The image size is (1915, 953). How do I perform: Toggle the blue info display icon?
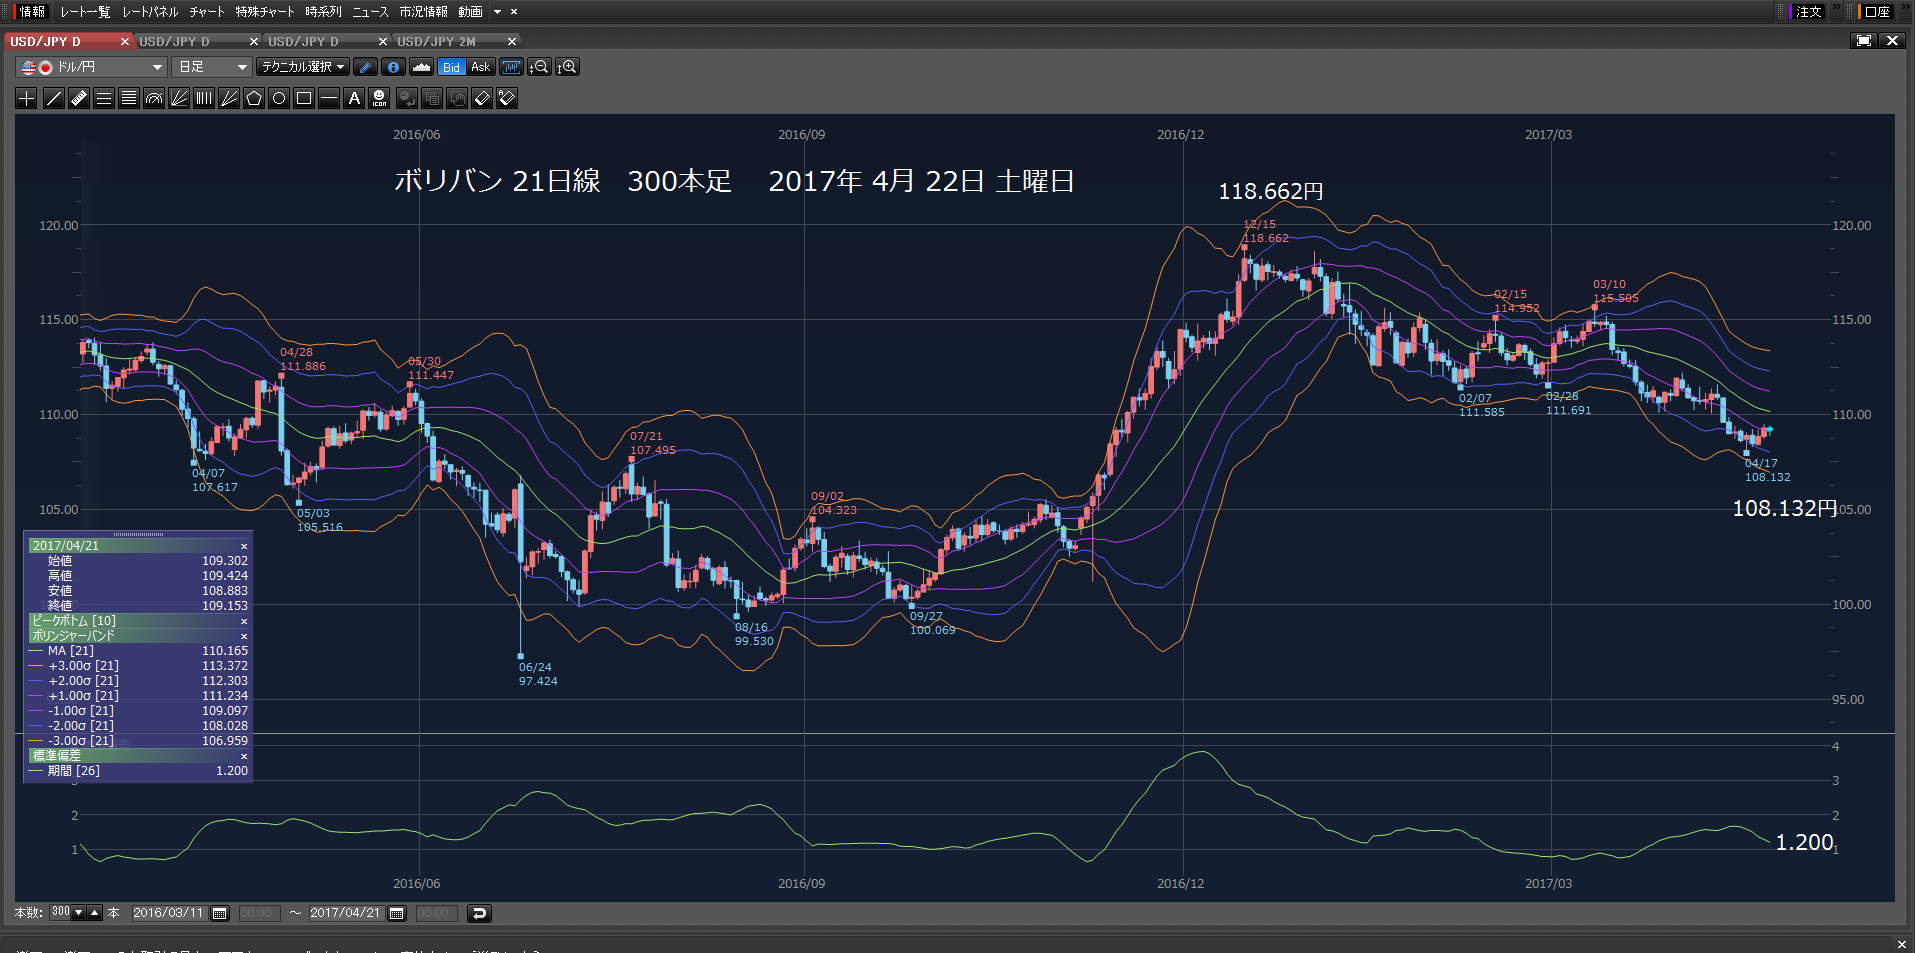tap(394, 67)
